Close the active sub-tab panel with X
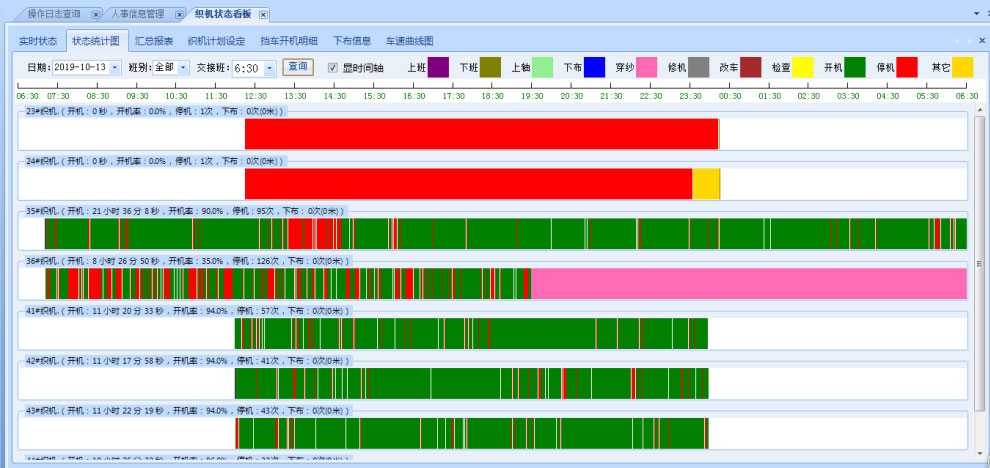 (982, 40)
